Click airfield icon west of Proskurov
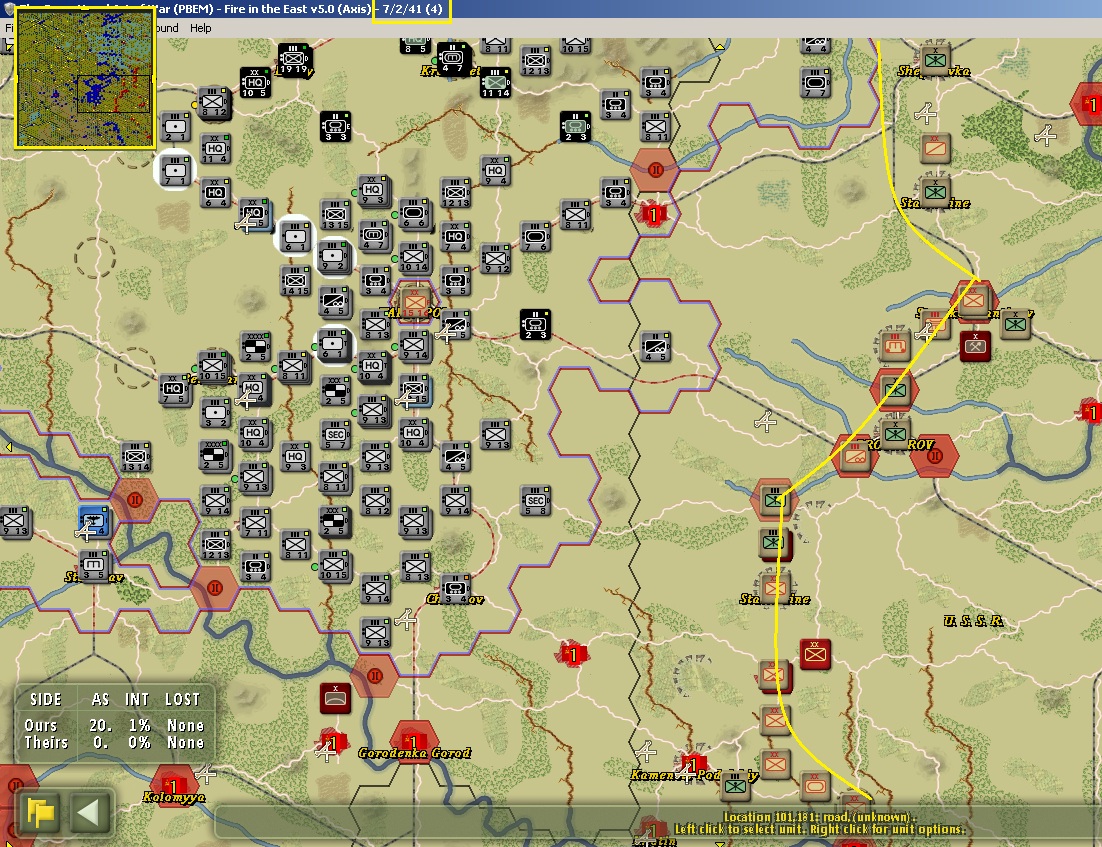The height and width of the screenshot is (847, 1102). pos(765,421)
